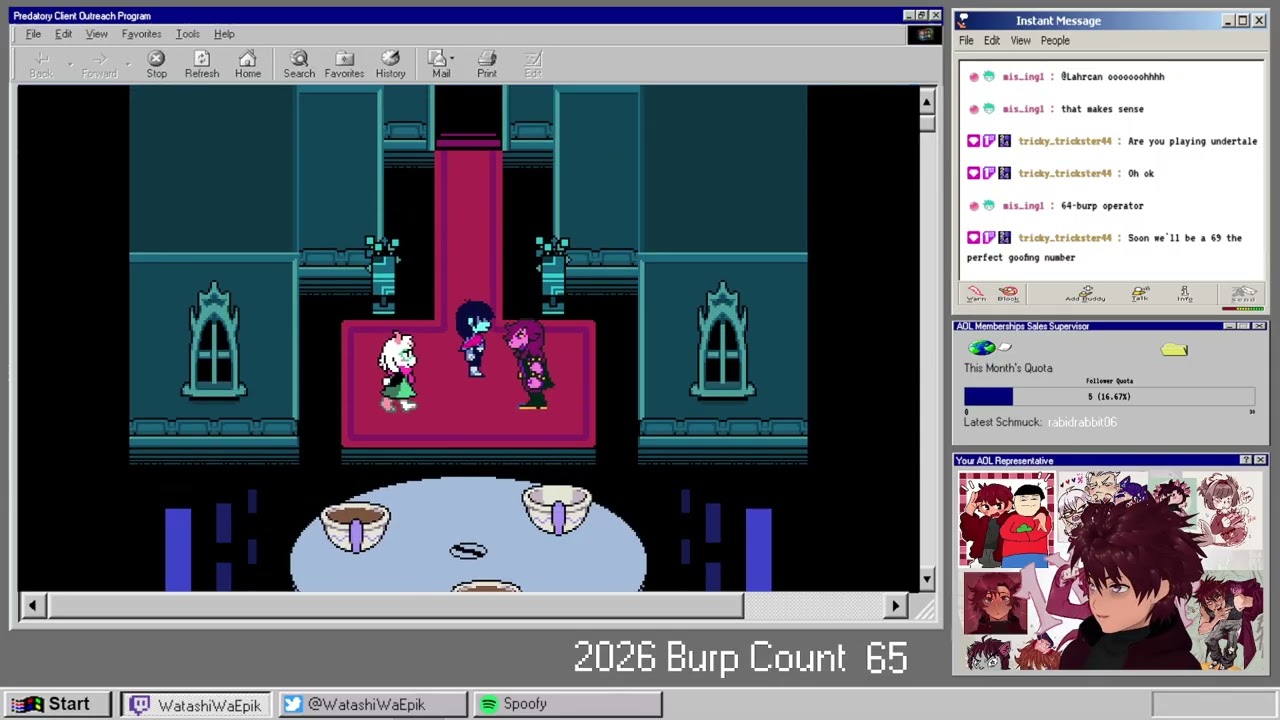This screenshot has height=720, width=1280.
Task: Click the browser scroll-up arrow
Action: 927,101
